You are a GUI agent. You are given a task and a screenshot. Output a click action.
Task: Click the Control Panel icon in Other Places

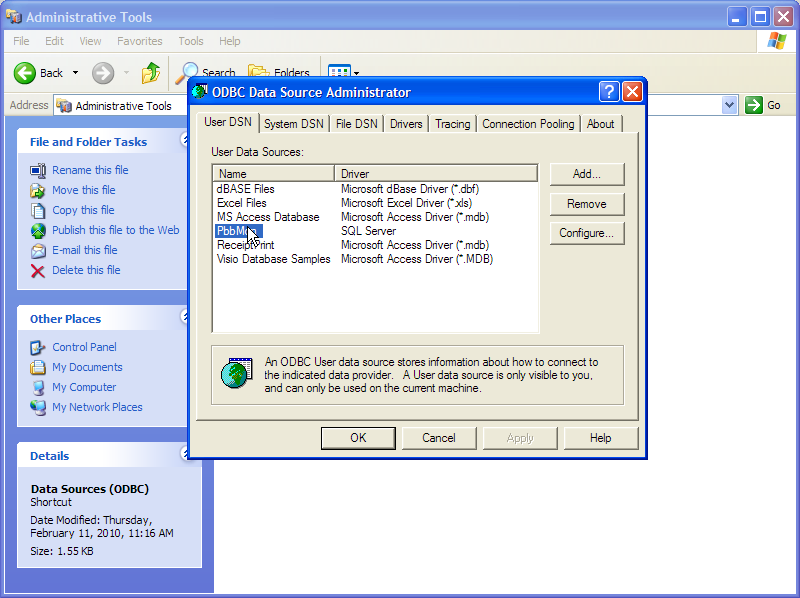[x=38, y=347]
